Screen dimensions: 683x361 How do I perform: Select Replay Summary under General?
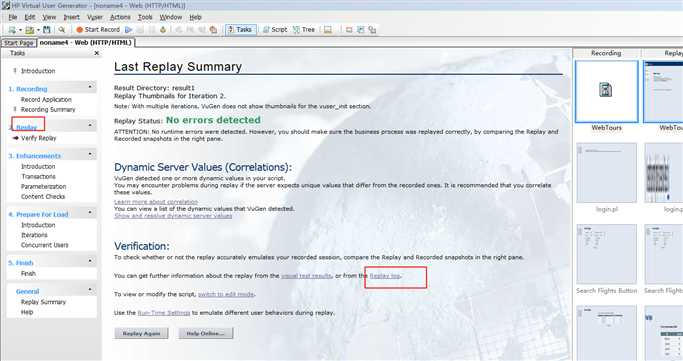click(x=44, y=302)
